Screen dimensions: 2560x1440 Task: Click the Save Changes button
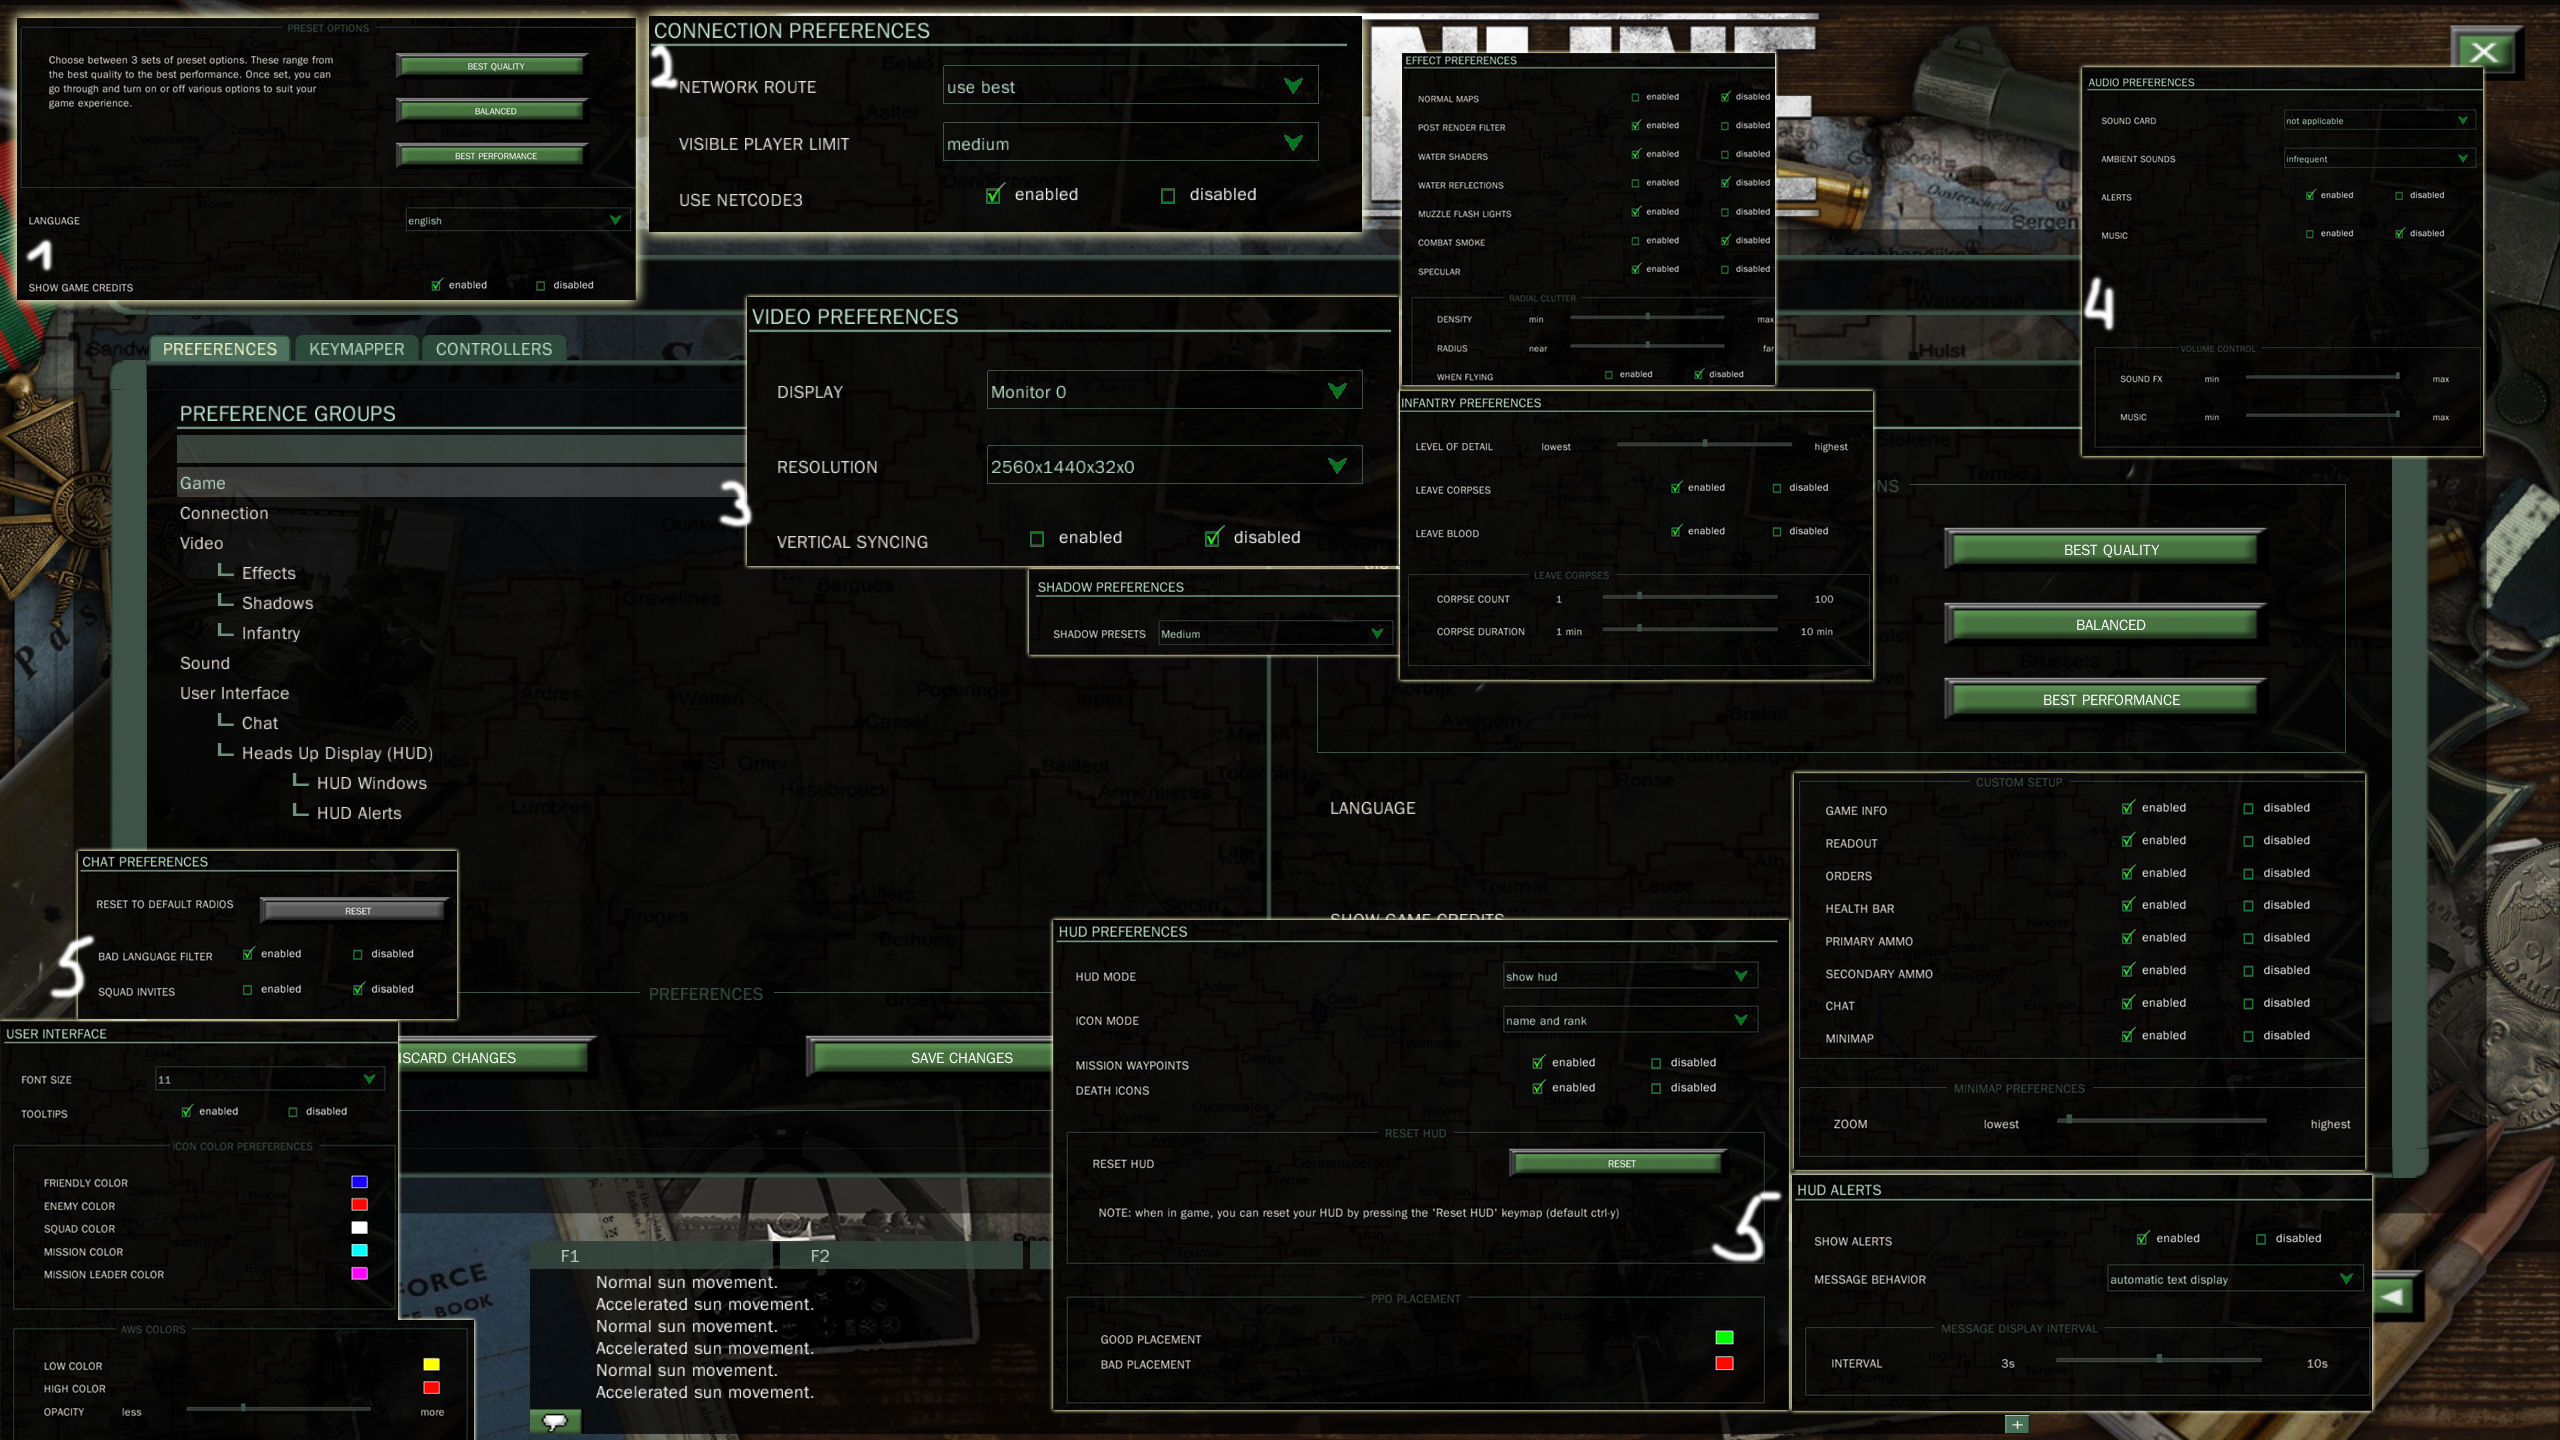point(961,1058)
